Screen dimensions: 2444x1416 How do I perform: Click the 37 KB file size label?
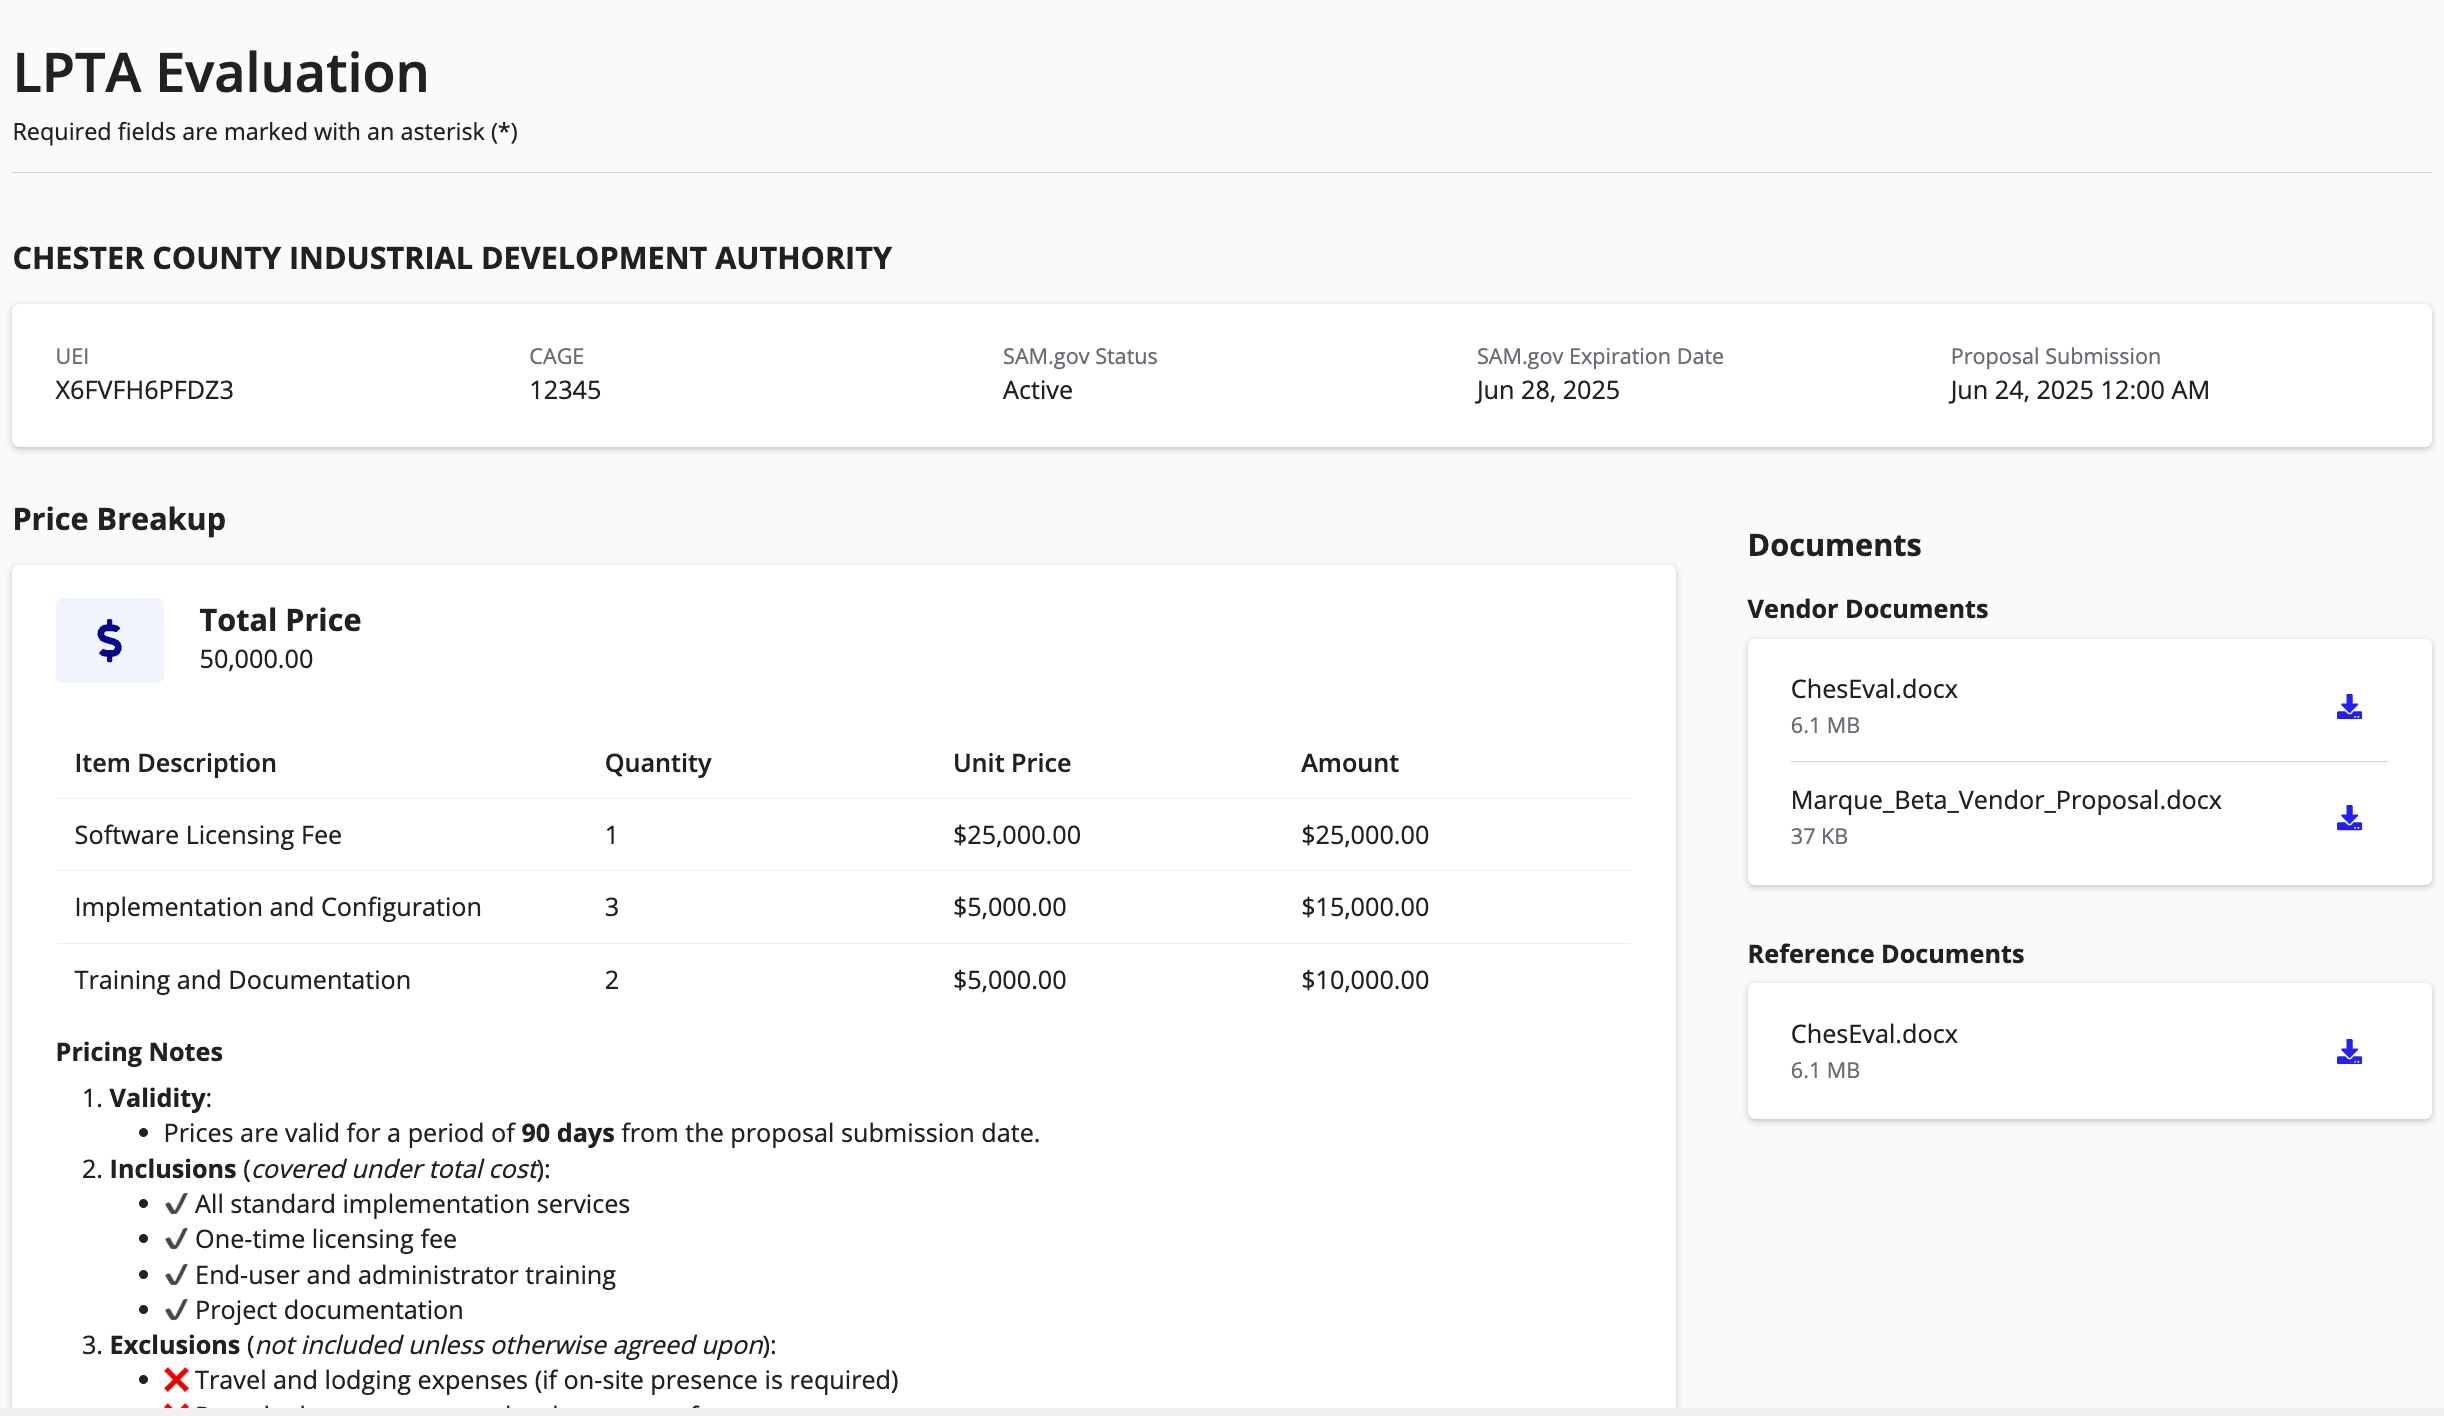(x=1819, y=836)
